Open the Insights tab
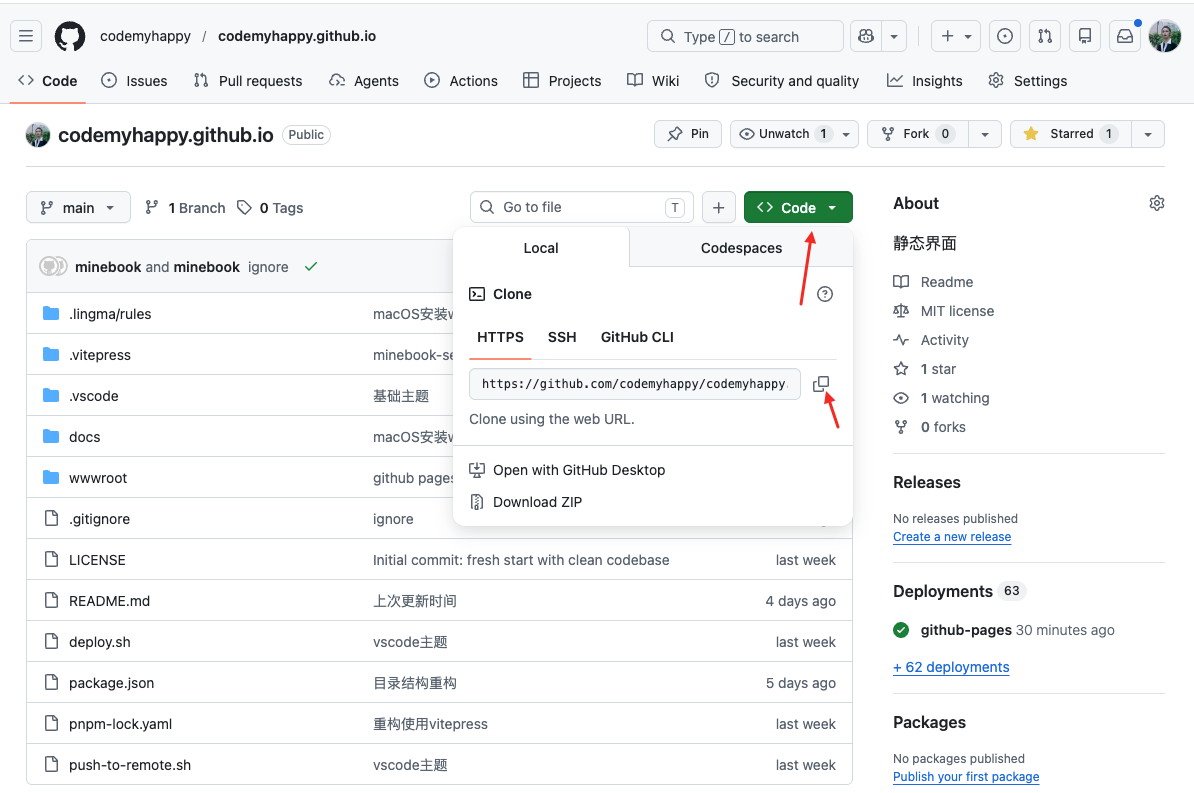Screen dimensions: 1194x793 click(x=925, y=81)
